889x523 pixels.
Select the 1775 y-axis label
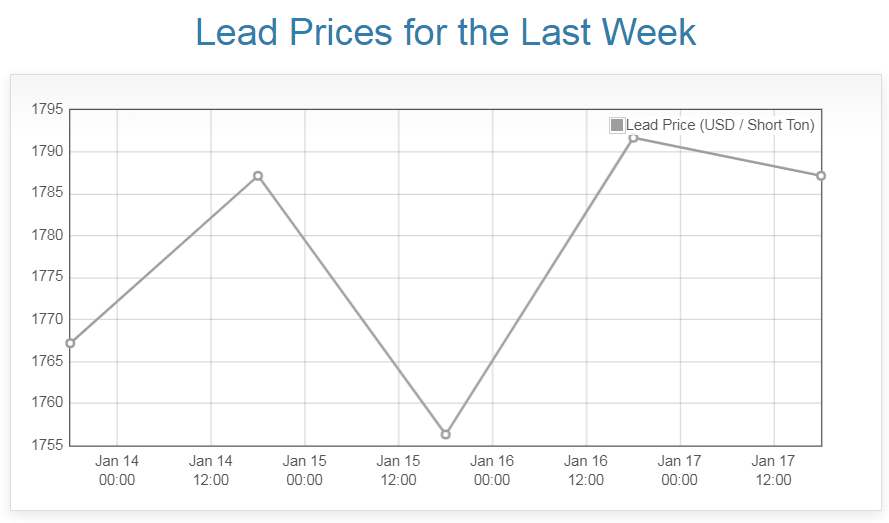click(47, 277)
